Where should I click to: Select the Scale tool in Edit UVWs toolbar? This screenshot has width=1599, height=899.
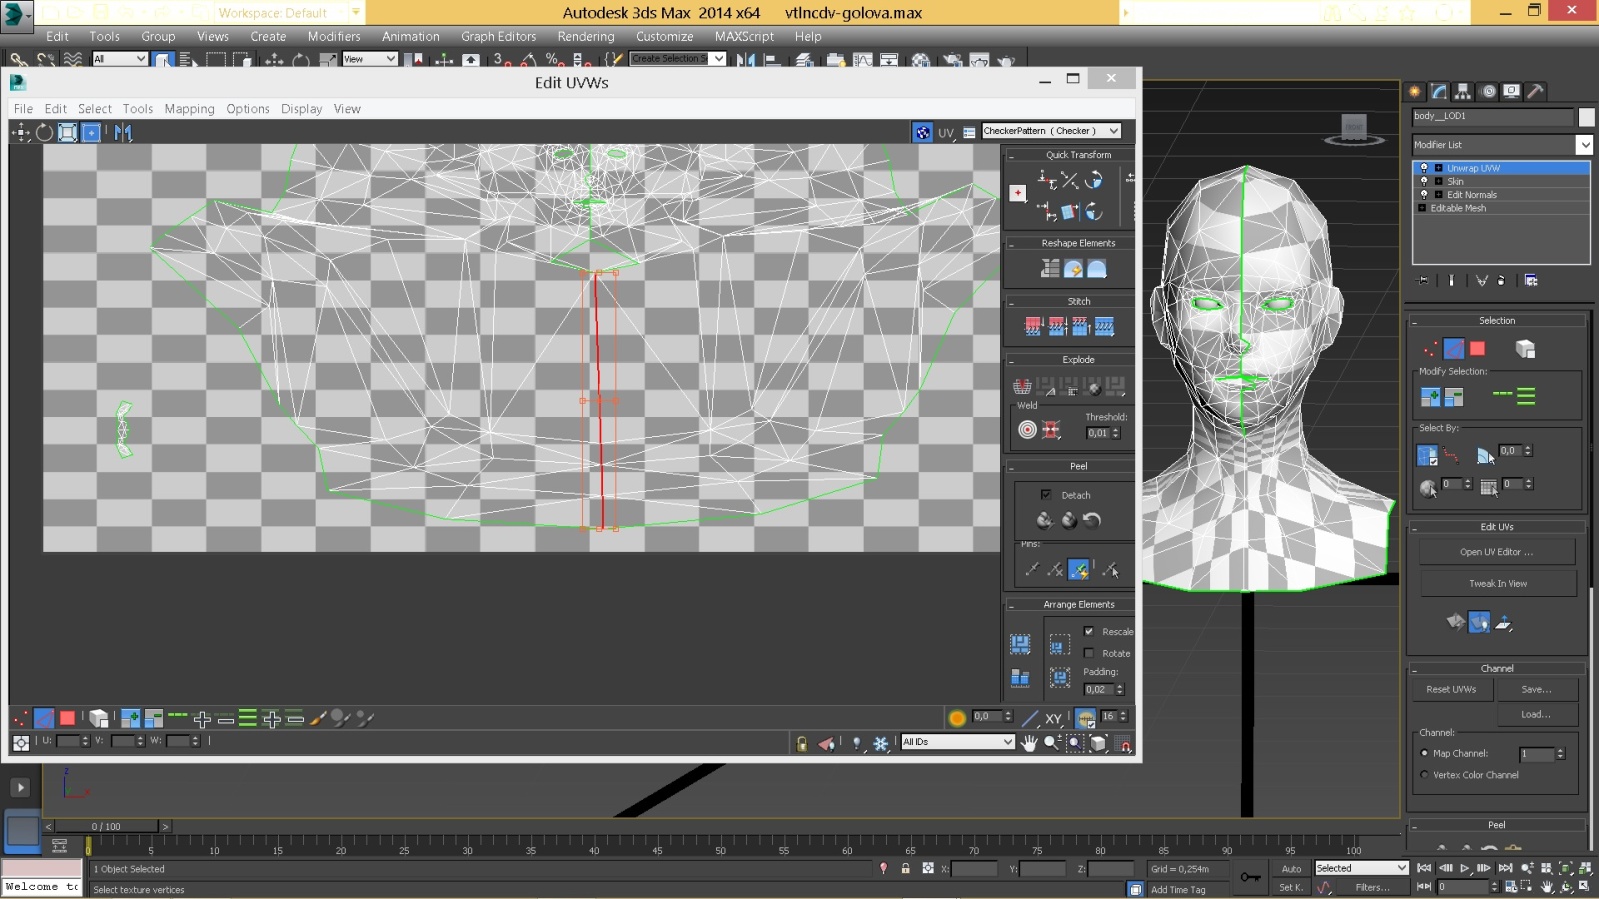click(67, 132)
